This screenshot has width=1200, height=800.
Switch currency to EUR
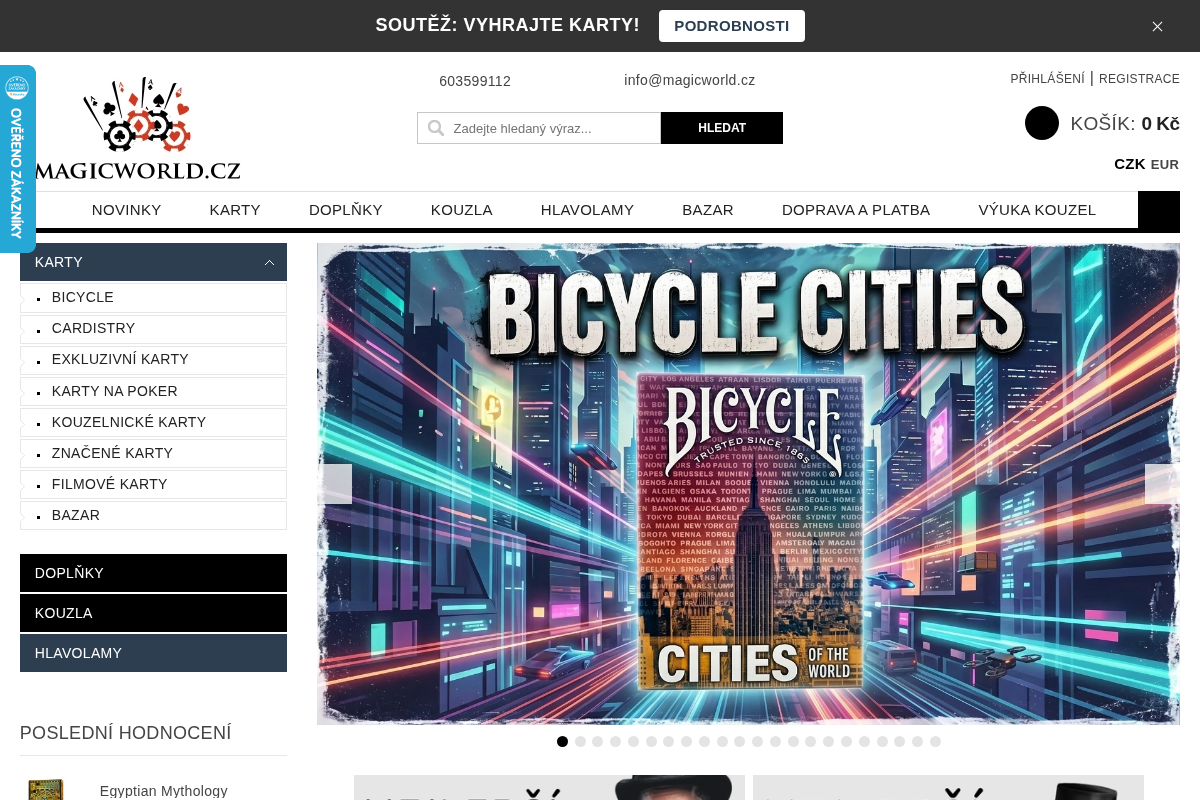point(1165,165)
